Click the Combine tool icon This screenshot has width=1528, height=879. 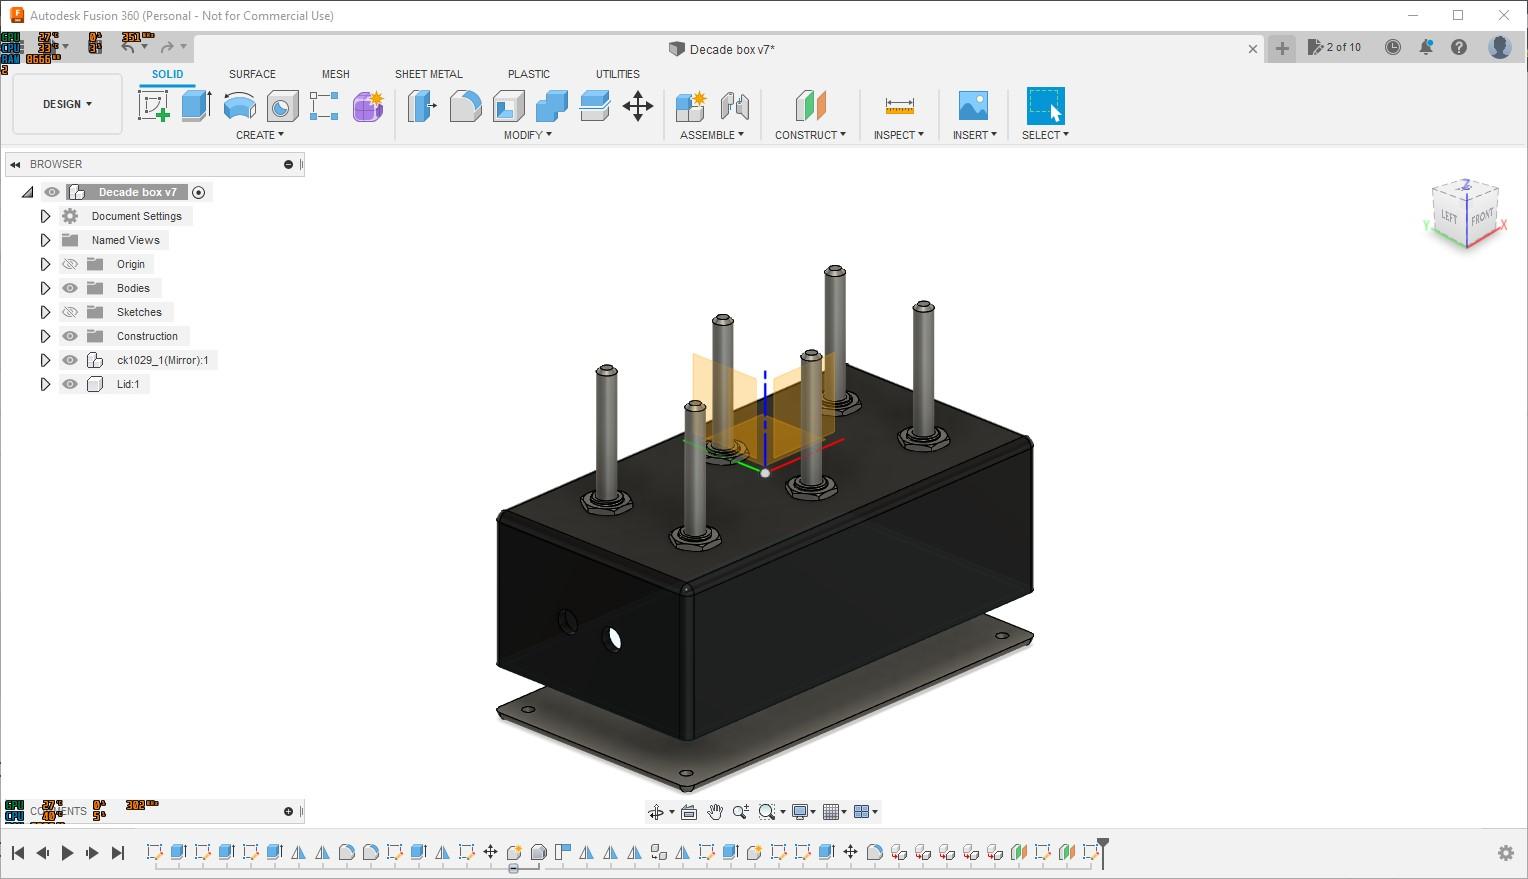pyautogui.click(x=551, y=105)
